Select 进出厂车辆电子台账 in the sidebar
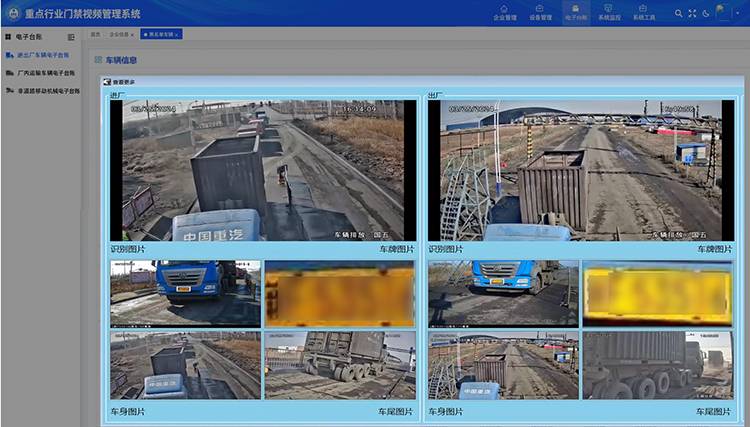Screen dimensions: 750x427 [41, 55]
